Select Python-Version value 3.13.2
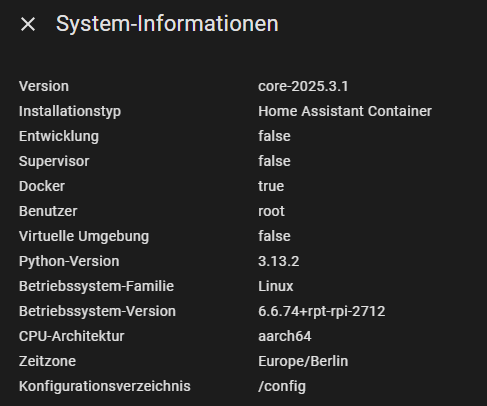This screenshot has width=487, height=406. tap(279, 261)
